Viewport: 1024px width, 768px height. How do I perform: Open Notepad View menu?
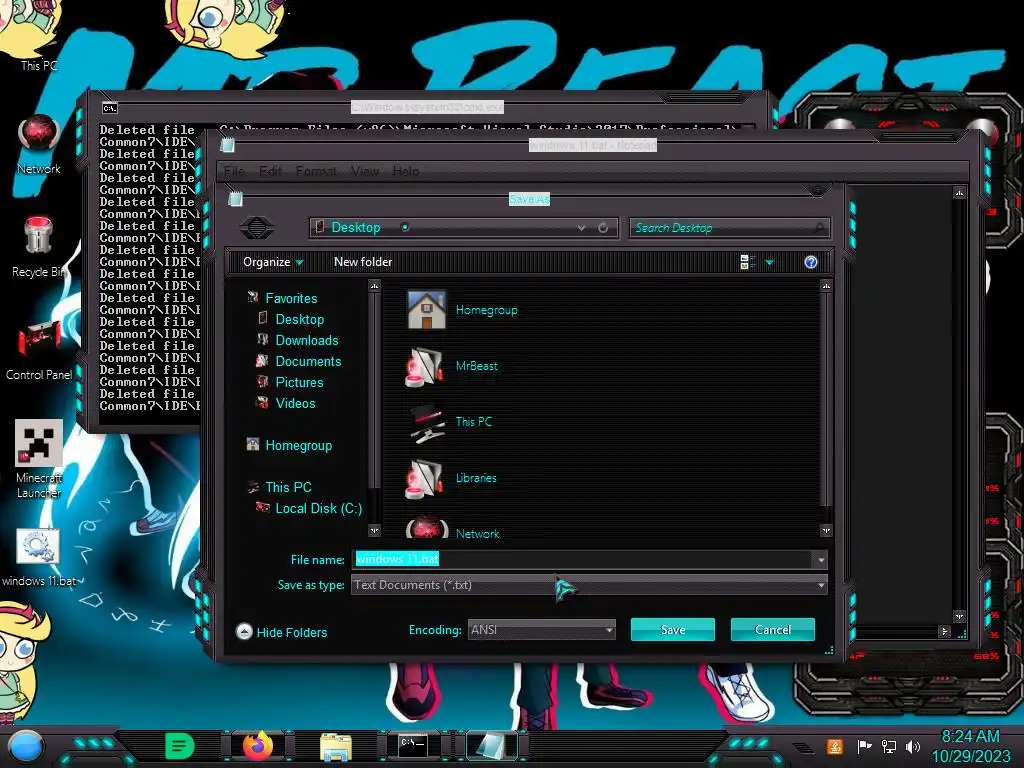point(364,172)
